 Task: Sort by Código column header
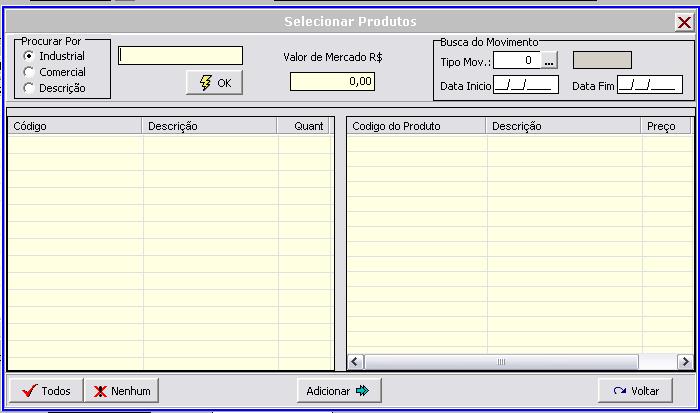click(x=75, y=126)
